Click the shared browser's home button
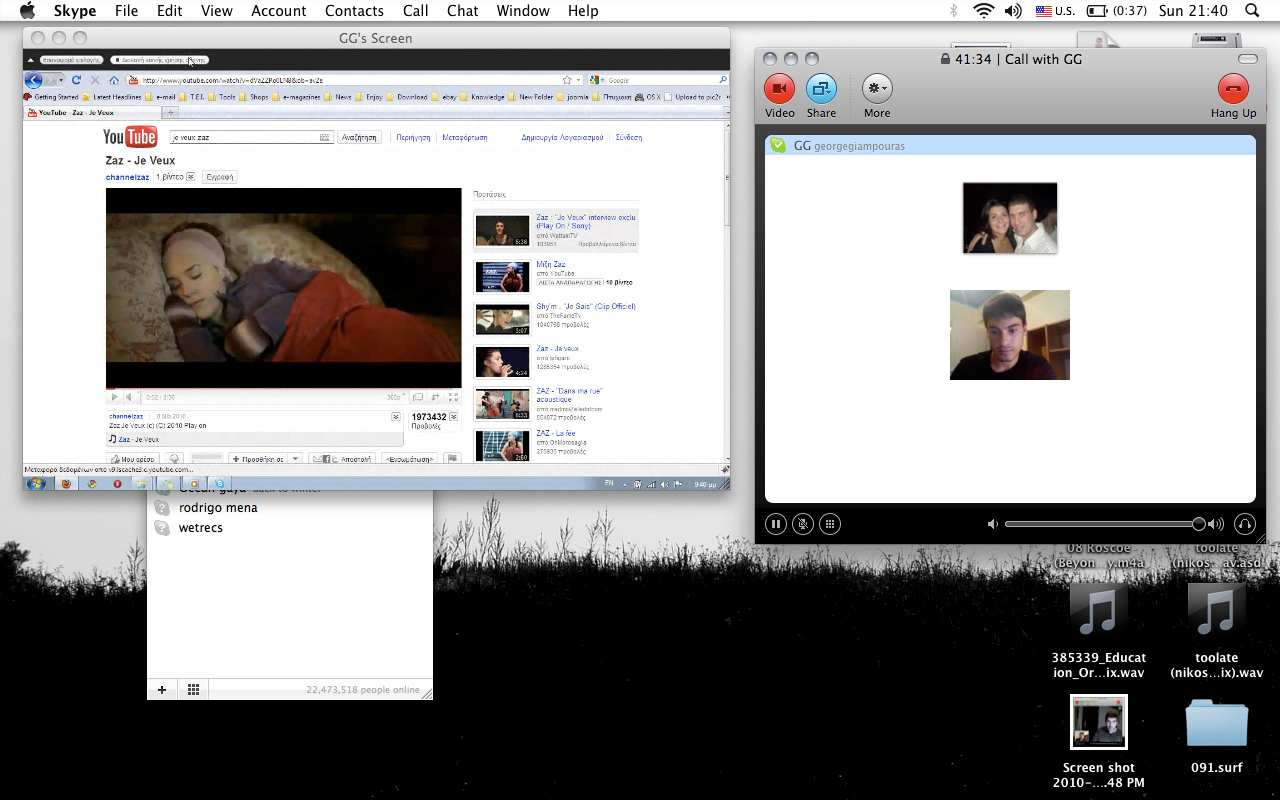Image resolution: width=1280 pixels, height=800 pixels. [x=114, y=80]
